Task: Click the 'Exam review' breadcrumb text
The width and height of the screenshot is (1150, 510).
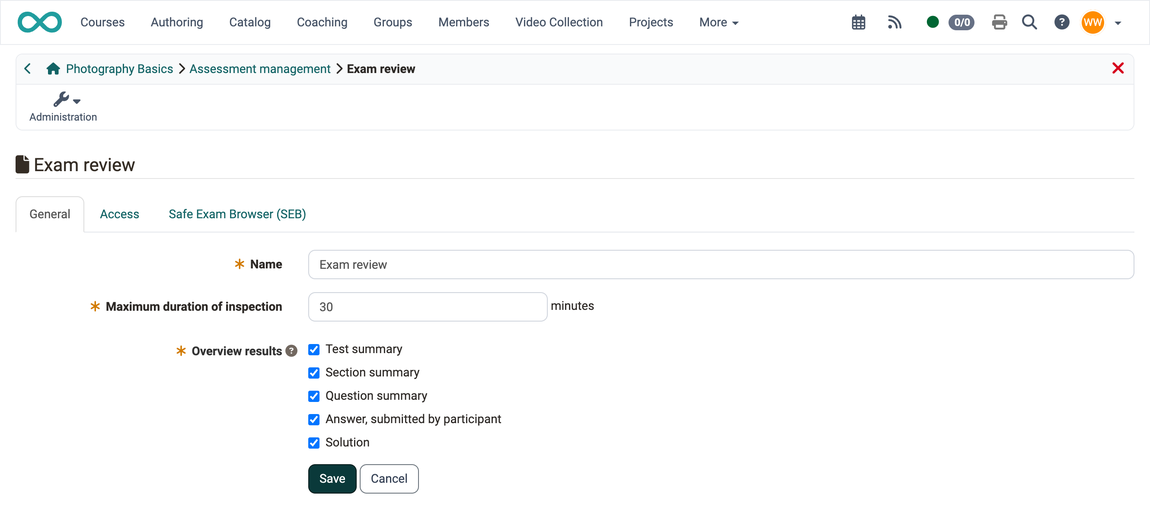Action: (x=381, y=69)
